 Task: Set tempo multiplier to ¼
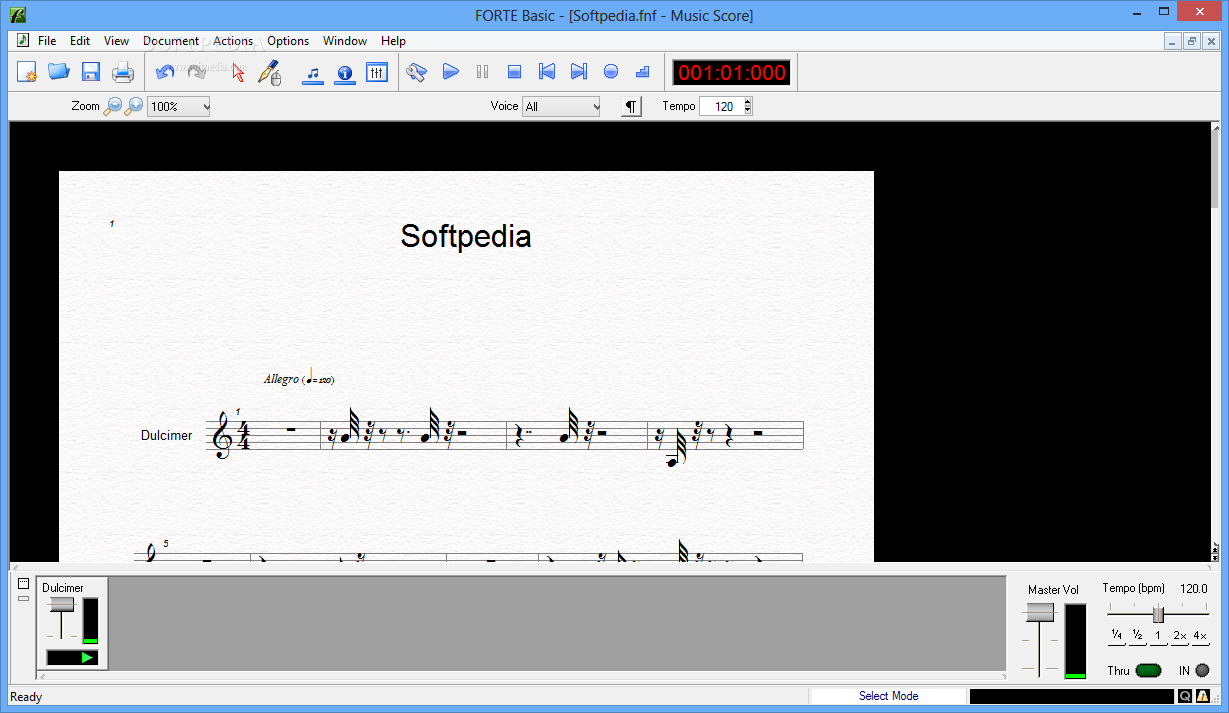[1116, 636]
